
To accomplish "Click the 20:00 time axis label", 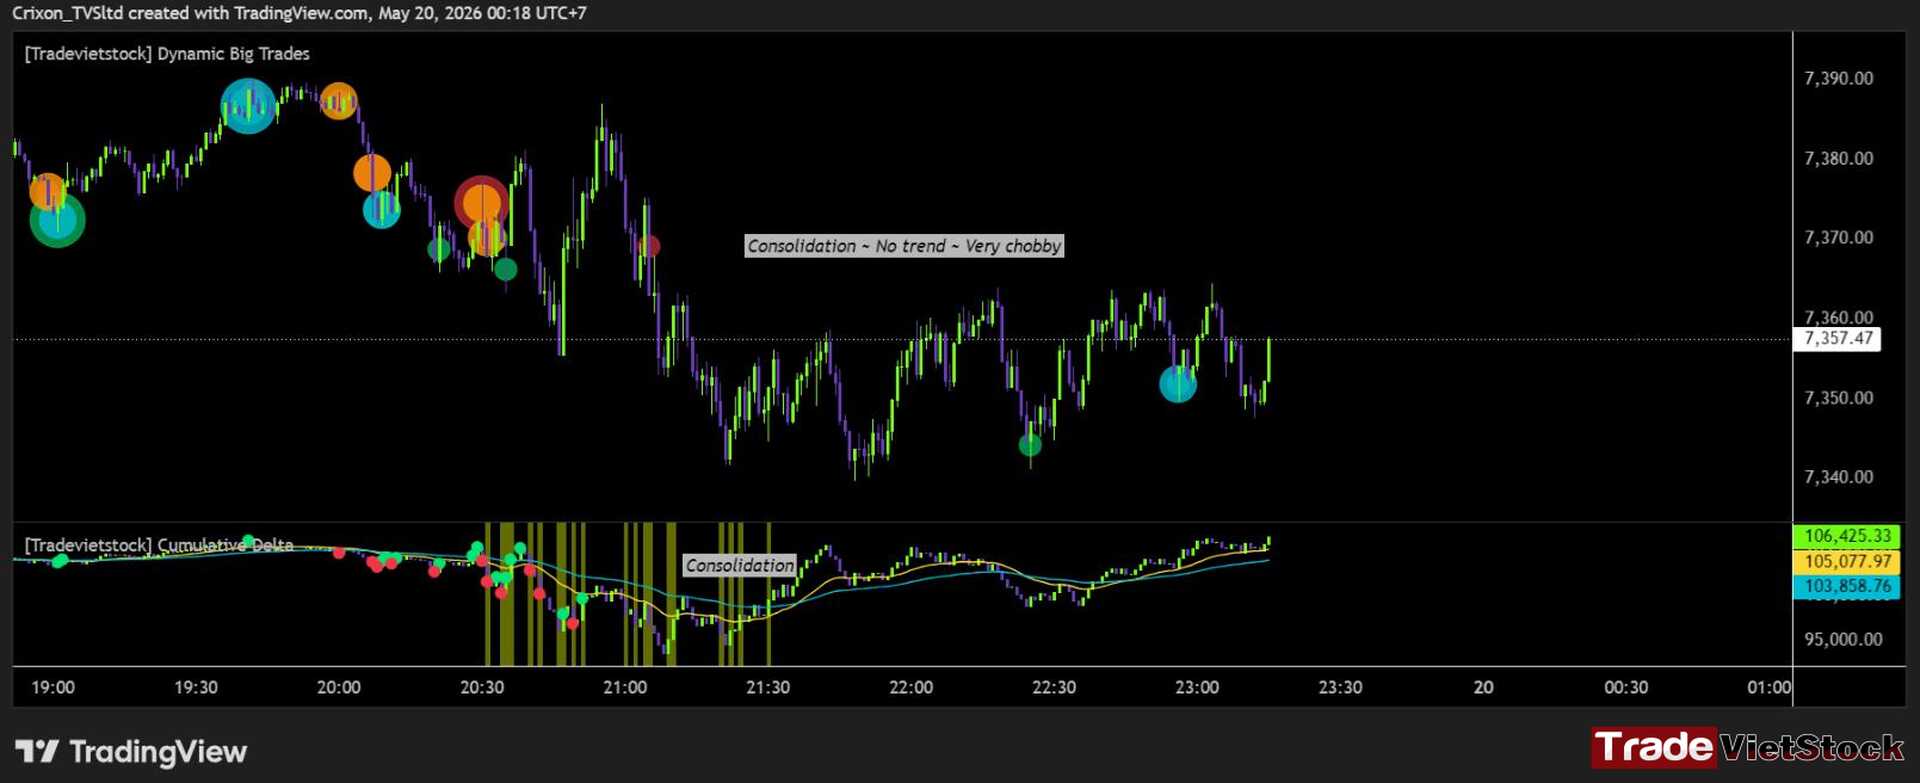I will point(339,688).
